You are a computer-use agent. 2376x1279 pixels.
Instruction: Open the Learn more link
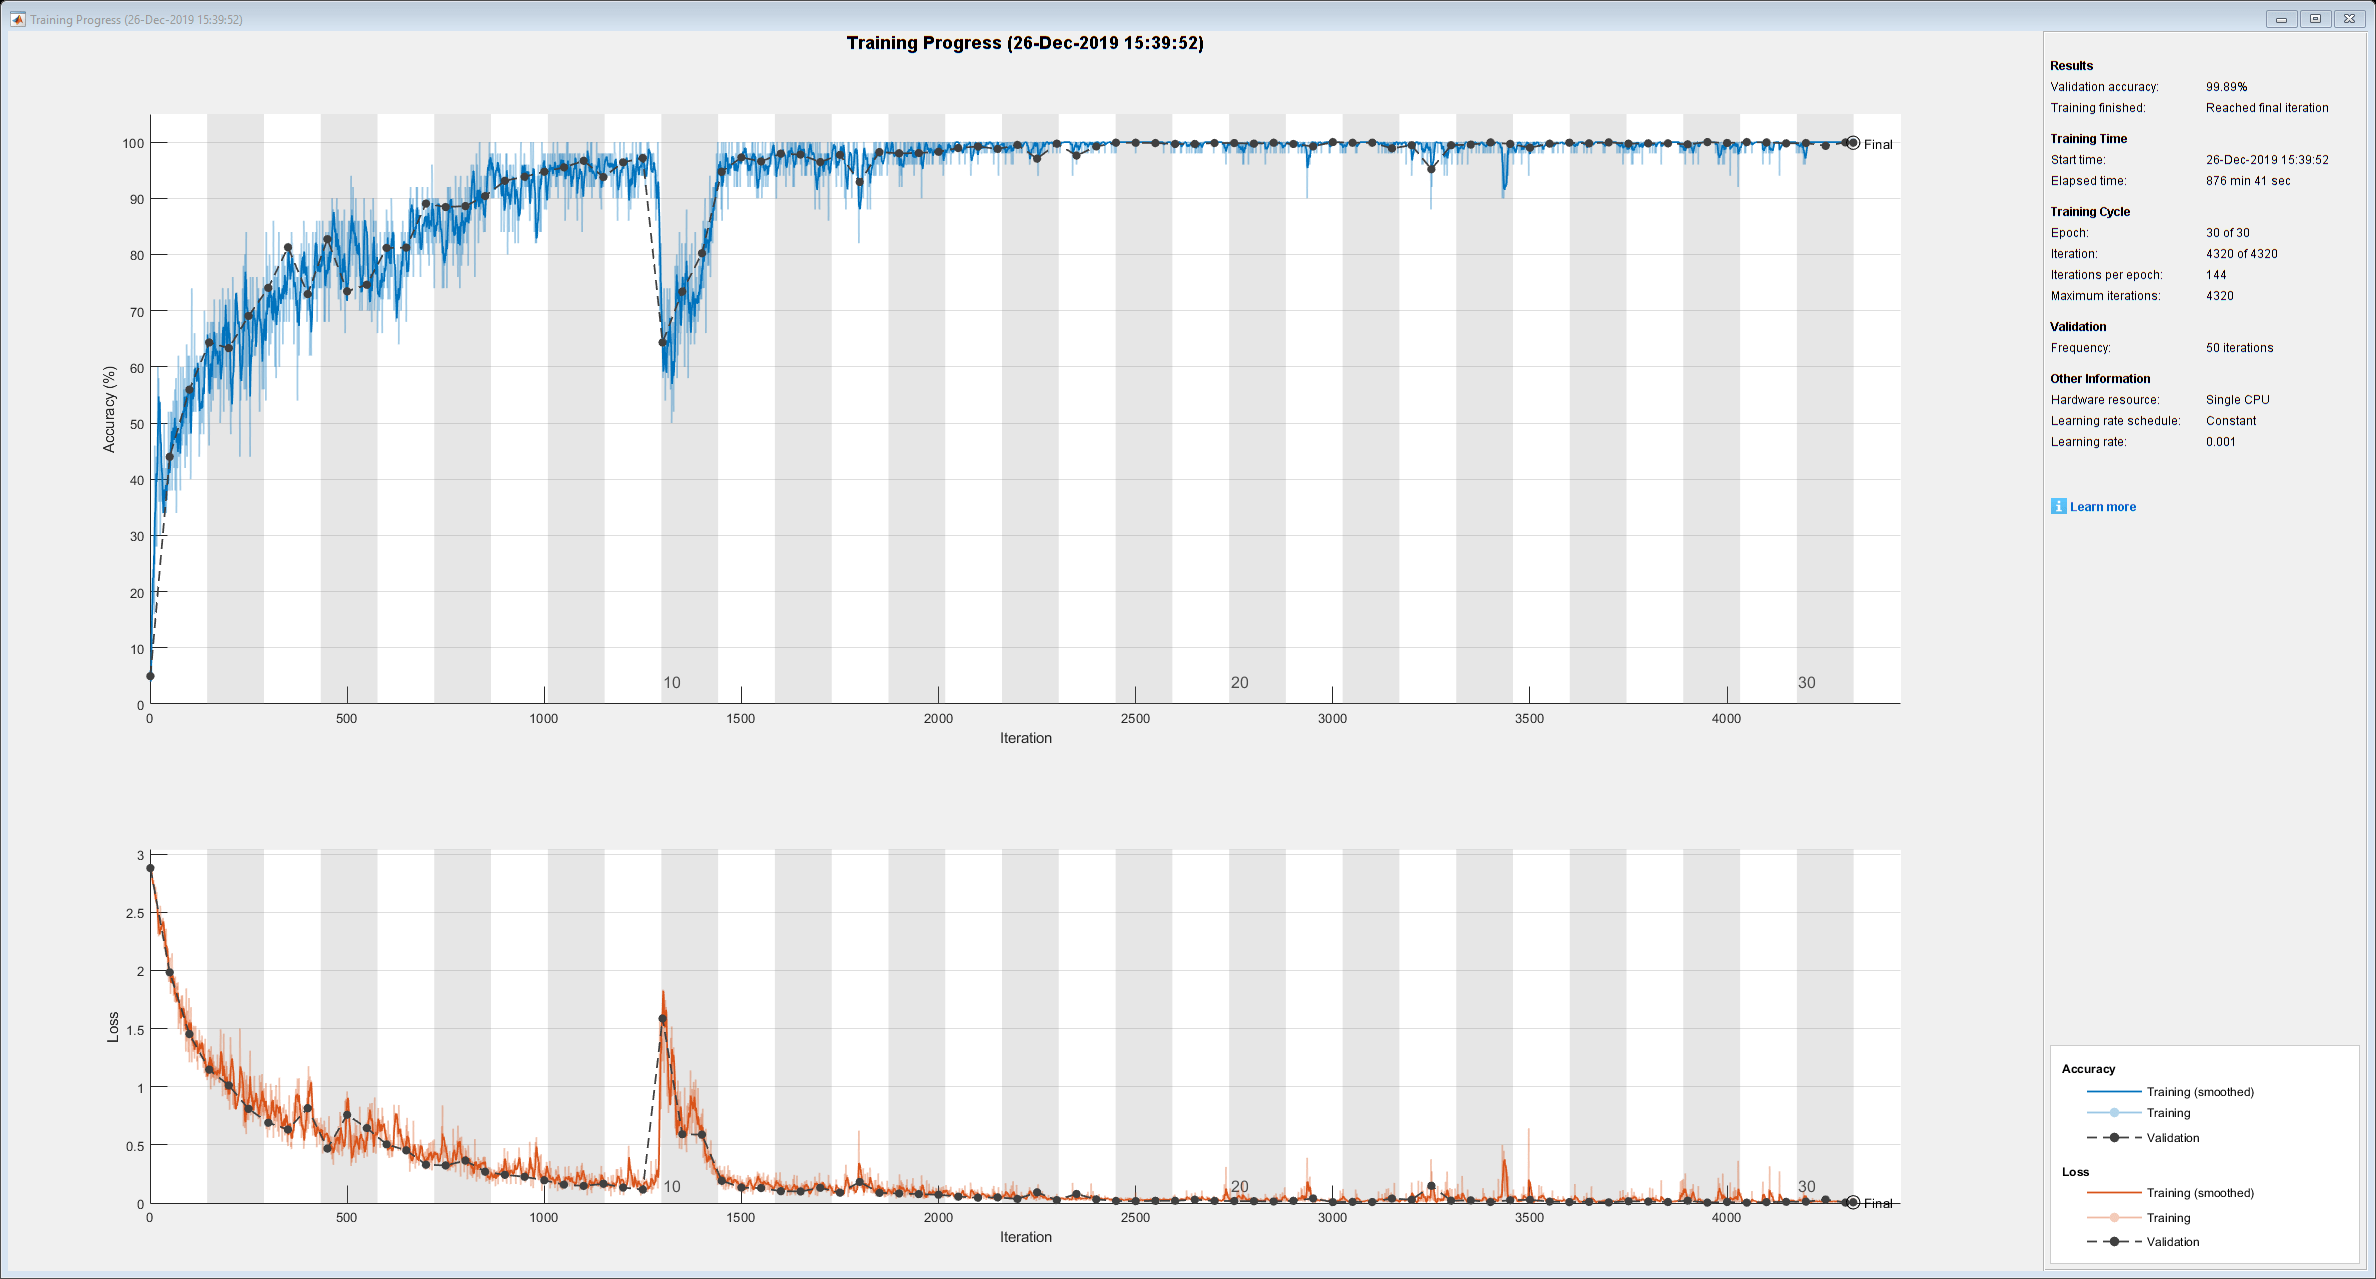pos(2102,507)
